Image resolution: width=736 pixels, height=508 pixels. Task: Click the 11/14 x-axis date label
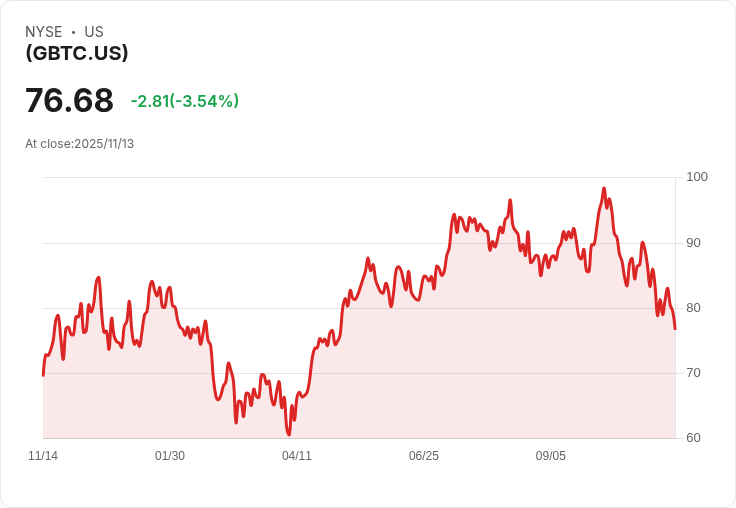43,456
